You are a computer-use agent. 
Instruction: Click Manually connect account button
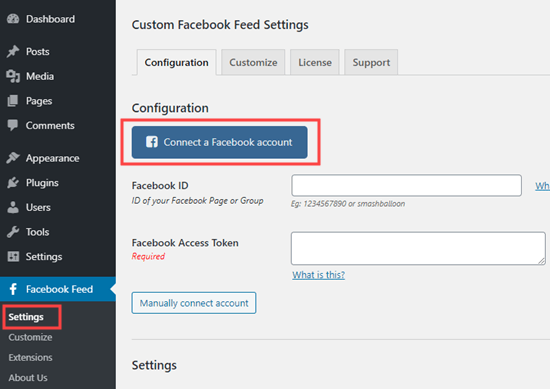(194, 303)
